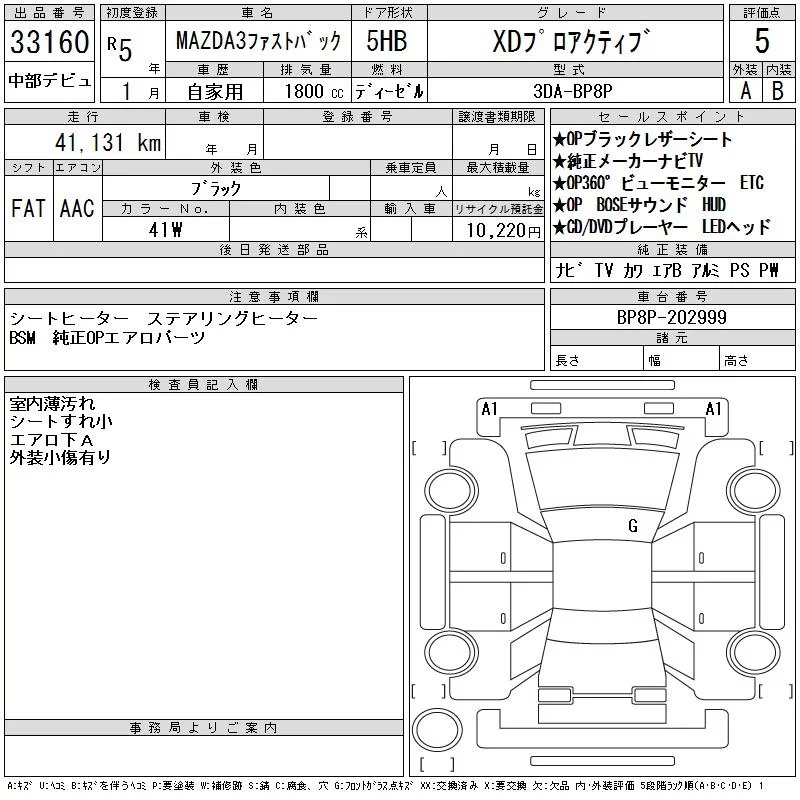Click the spare tire circle below diagram

coord(437,730)
